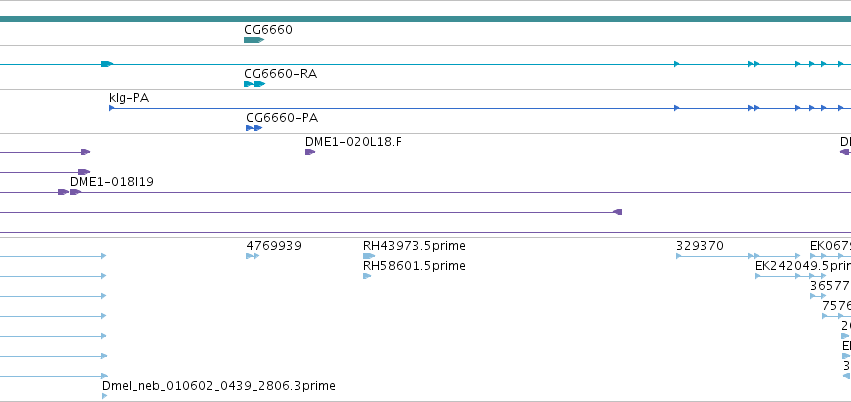Click the DME1-020L18.F text label
This screenshot has height=402, width=851.
353,142
